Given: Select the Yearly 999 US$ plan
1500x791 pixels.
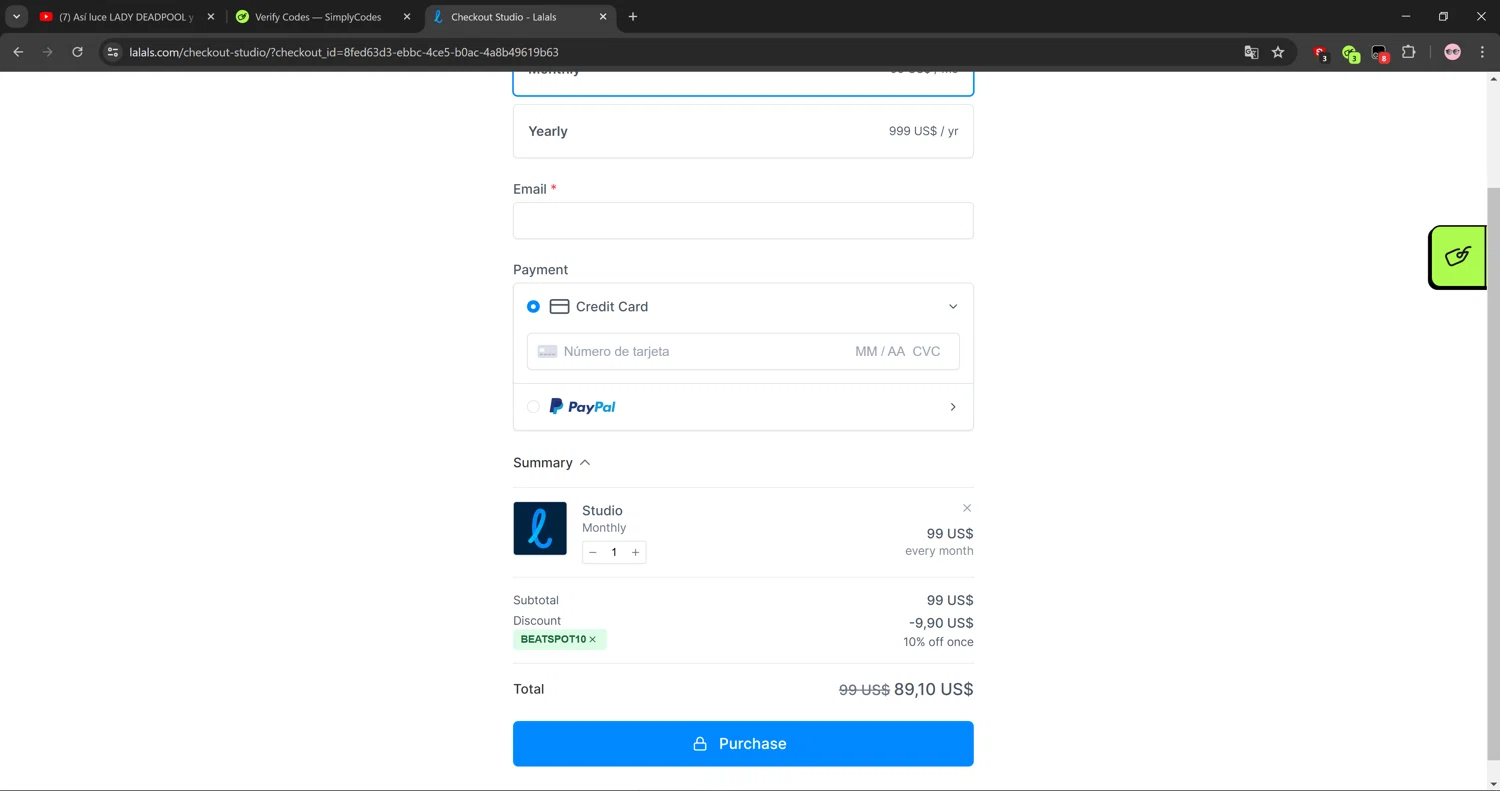Looking at the screenshot, I should (743, 131).
